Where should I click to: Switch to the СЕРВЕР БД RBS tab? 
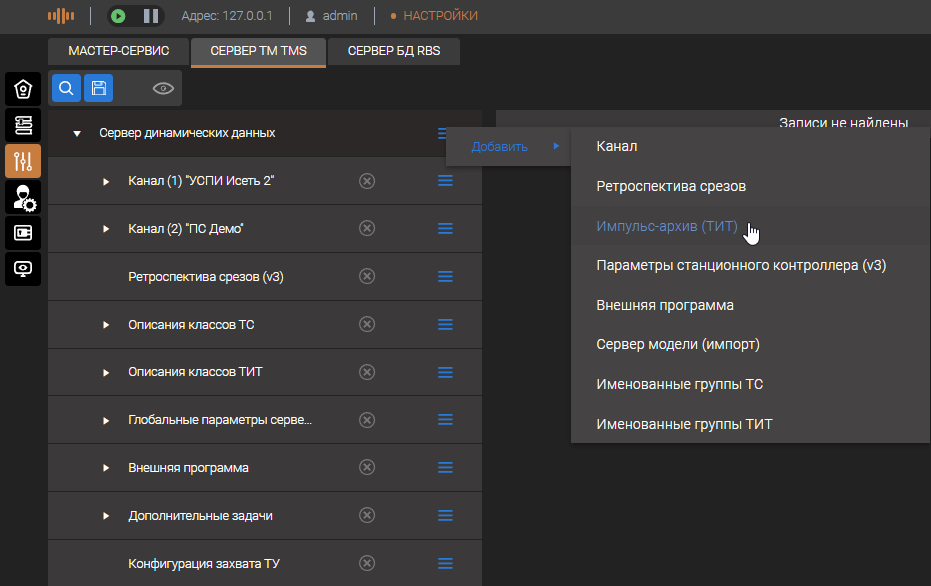point(394,51)
